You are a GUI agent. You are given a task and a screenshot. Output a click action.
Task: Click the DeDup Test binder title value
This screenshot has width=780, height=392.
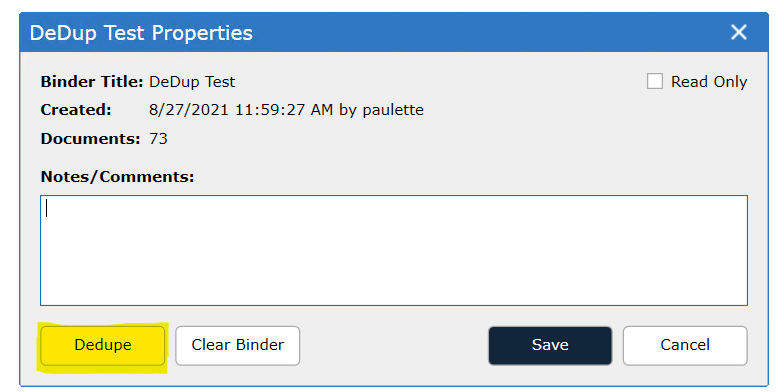click(x=192, y=82)
